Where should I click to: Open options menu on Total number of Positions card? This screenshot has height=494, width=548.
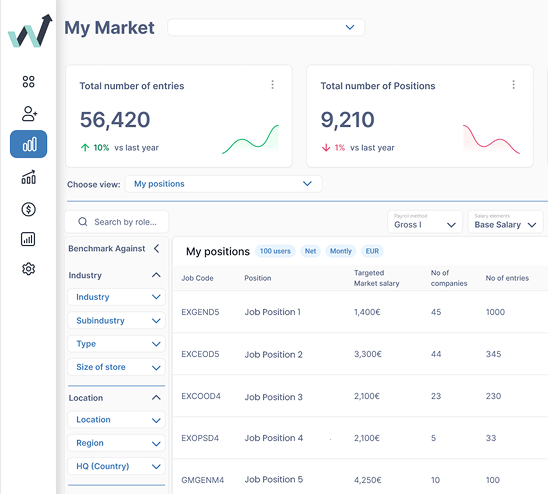click(x=513, y=85)
